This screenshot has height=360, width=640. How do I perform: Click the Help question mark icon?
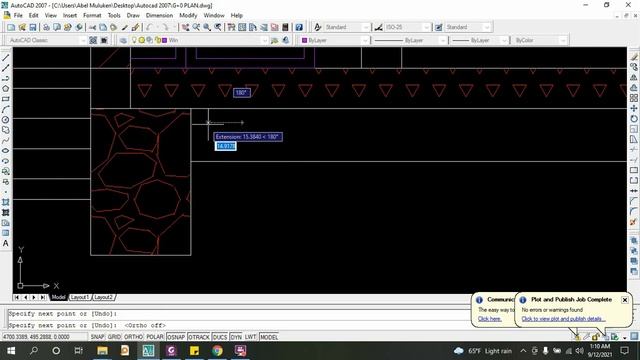[299, 27]
